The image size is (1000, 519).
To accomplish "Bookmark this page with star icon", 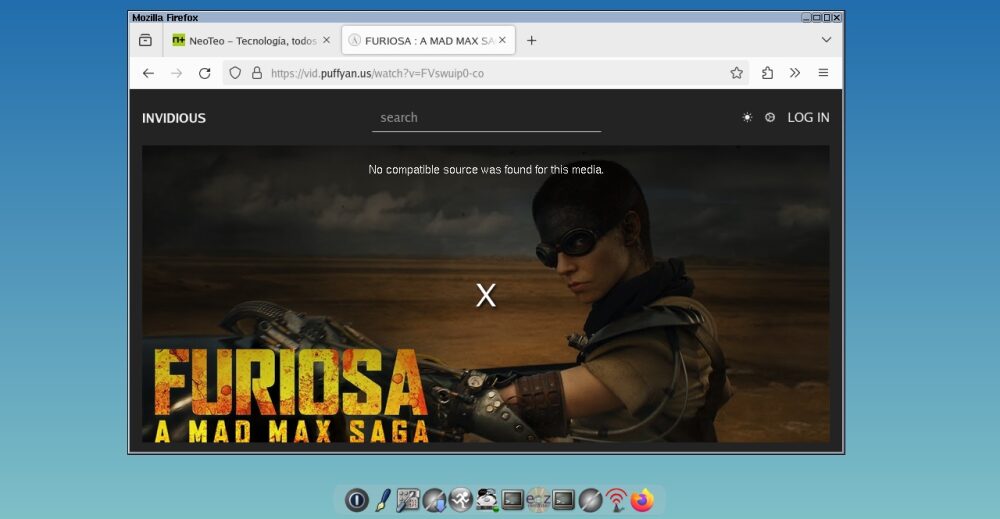I will click(x=737, y=73).
